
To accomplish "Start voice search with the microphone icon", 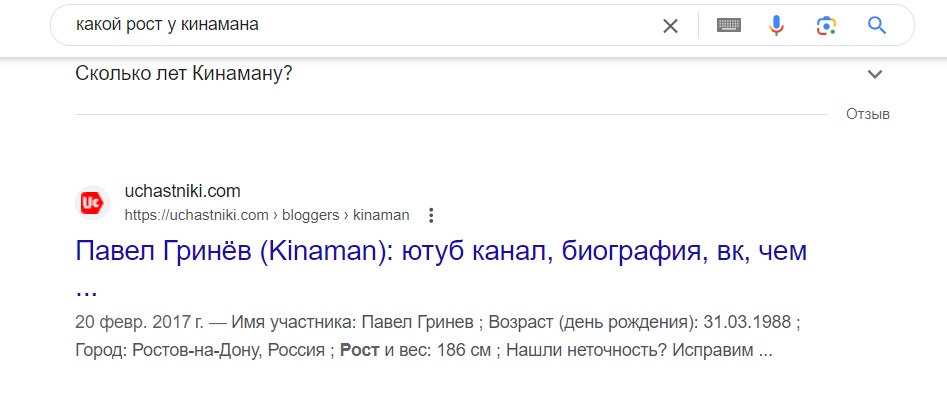I will 777,25.
